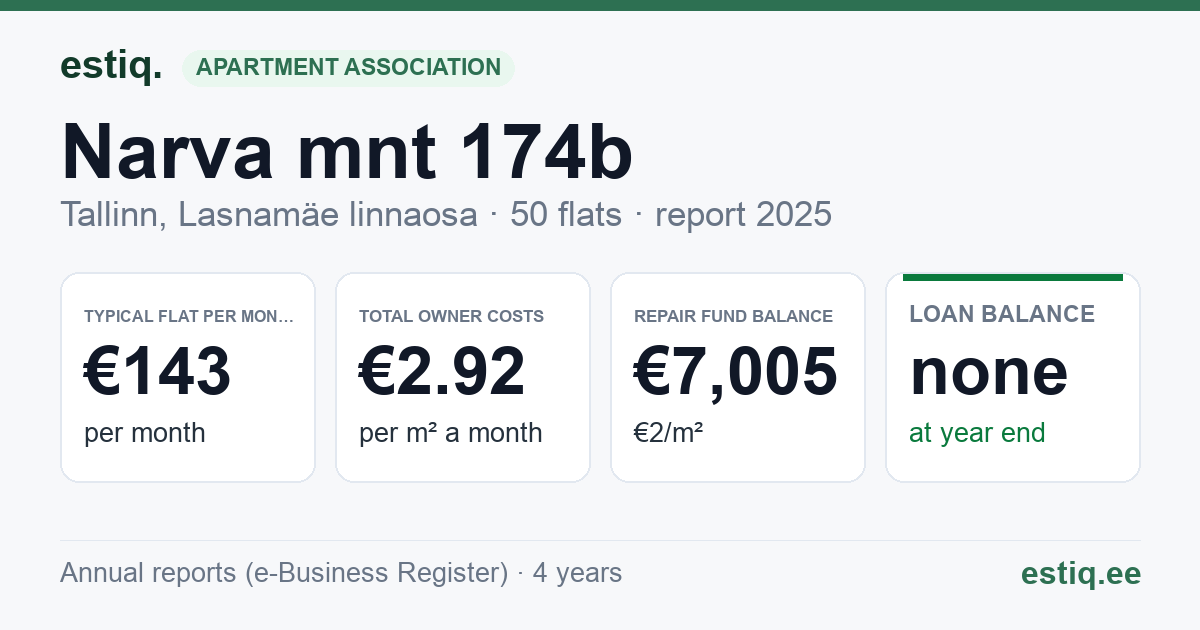
Task: Click the TOTAL OWNER COSTS label
Action: [452, 316]
